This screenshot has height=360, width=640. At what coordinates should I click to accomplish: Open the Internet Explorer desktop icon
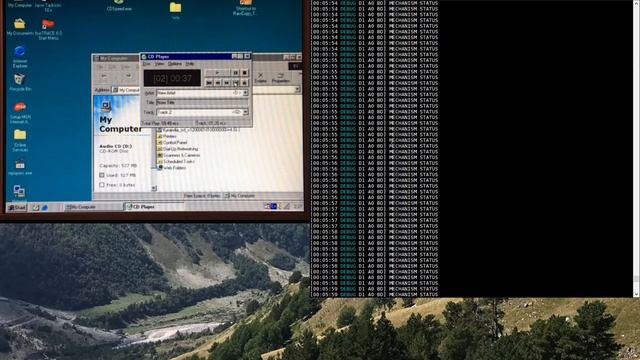tap(20, 57)
